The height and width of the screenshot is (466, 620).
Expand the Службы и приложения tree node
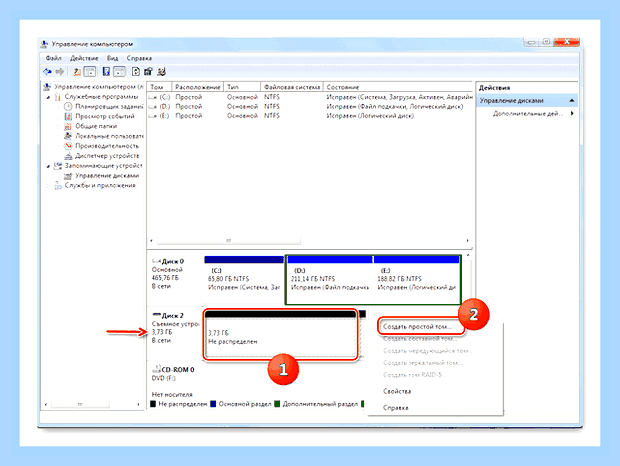coord(48,185)
